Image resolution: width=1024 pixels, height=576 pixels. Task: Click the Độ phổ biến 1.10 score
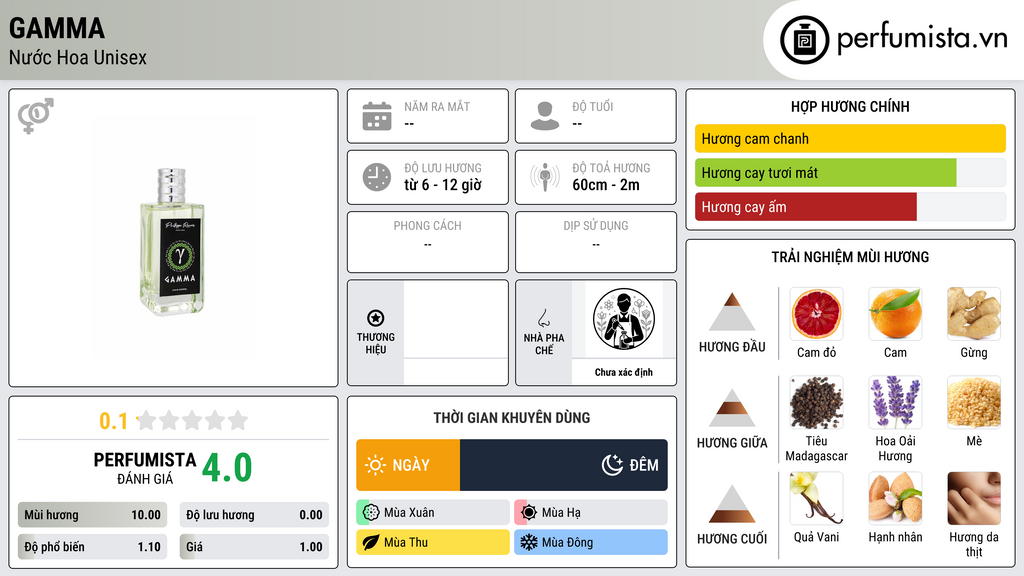point(93,547)
